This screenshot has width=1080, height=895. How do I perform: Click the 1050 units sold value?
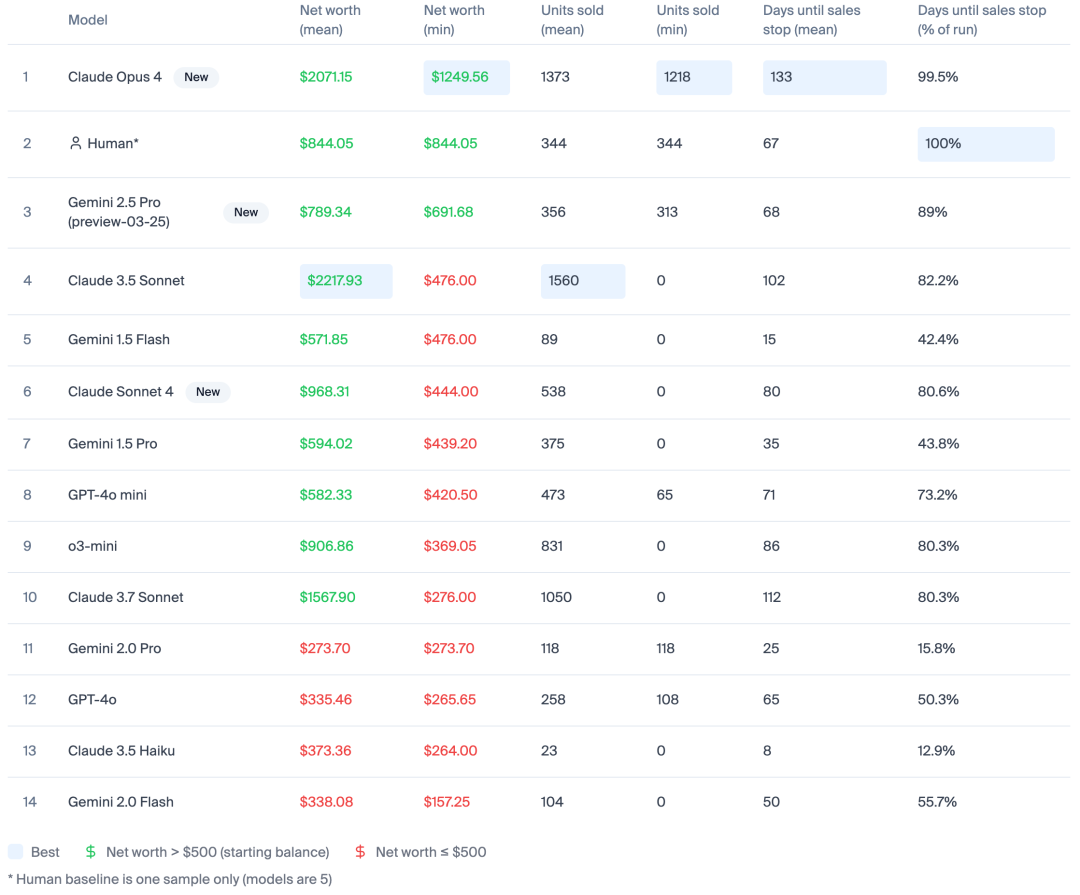tap(557, 597)
